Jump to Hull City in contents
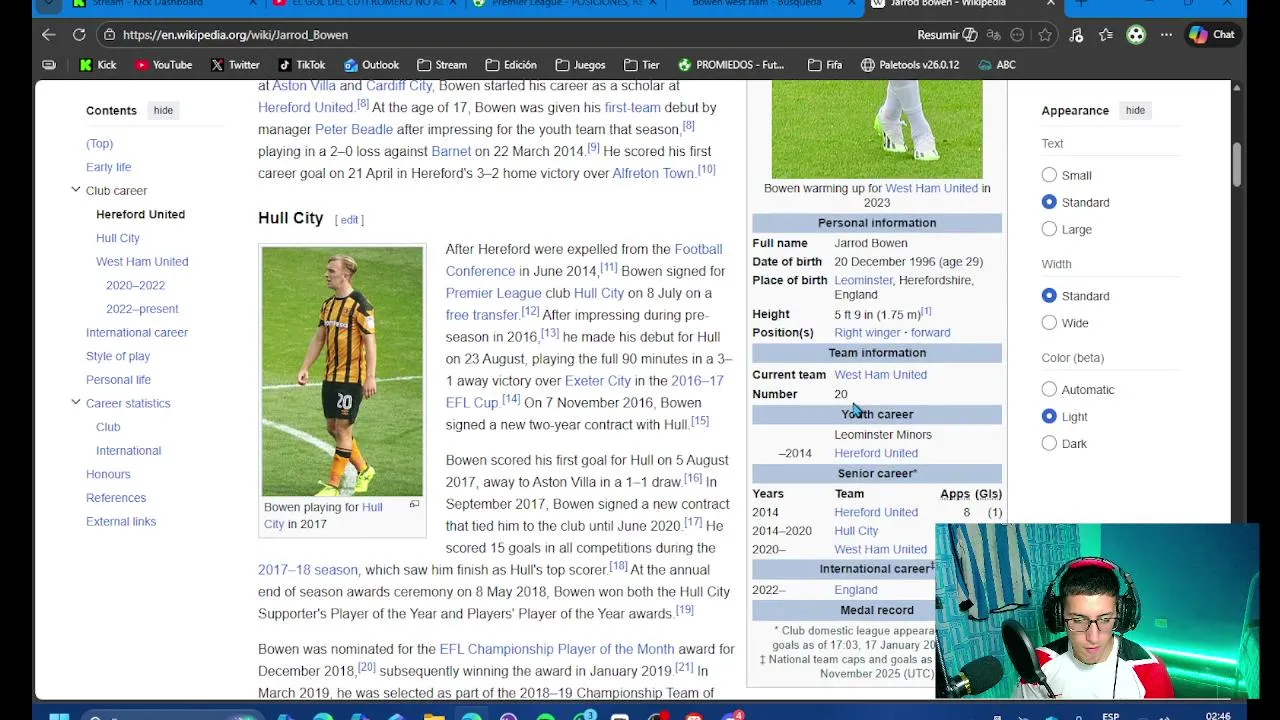This screenshot has height=720, width=1280. (x=118, y=238)
